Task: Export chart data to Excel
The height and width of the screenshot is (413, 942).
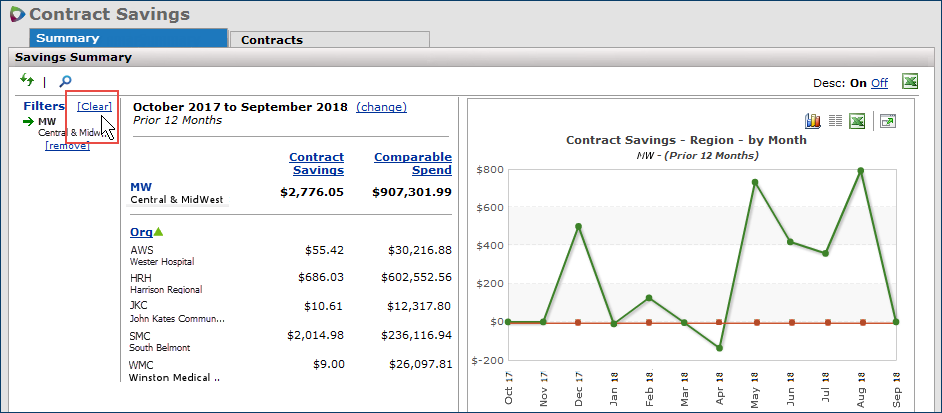Action: click(857, 121)
